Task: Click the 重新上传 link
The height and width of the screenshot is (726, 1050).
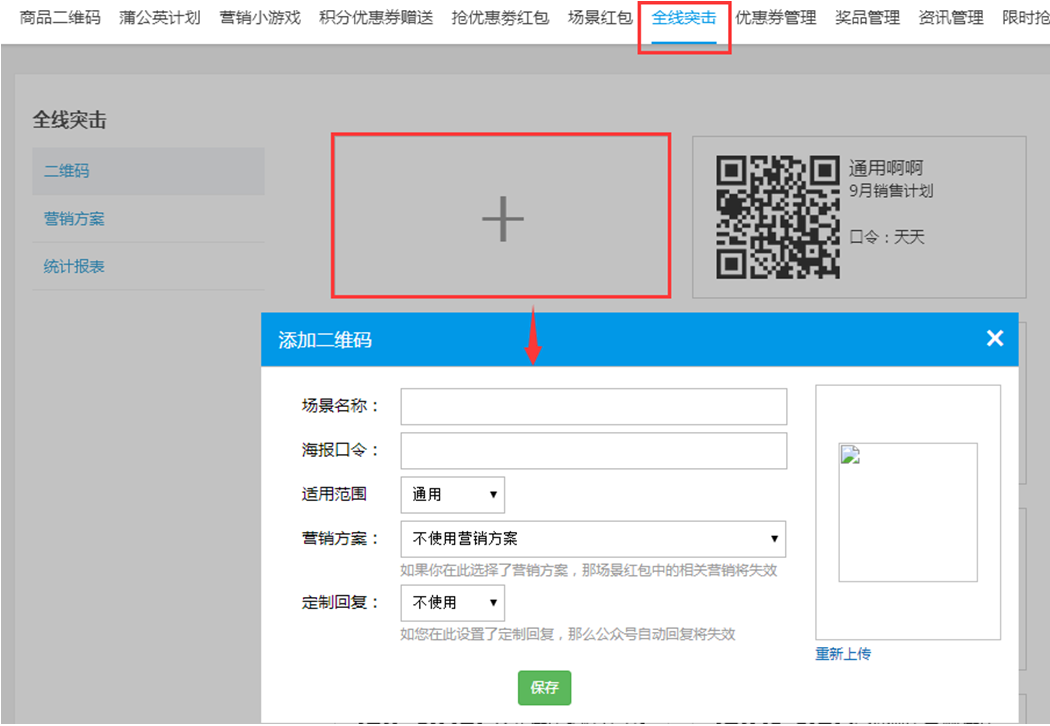Action: click(x=843, y=654)
